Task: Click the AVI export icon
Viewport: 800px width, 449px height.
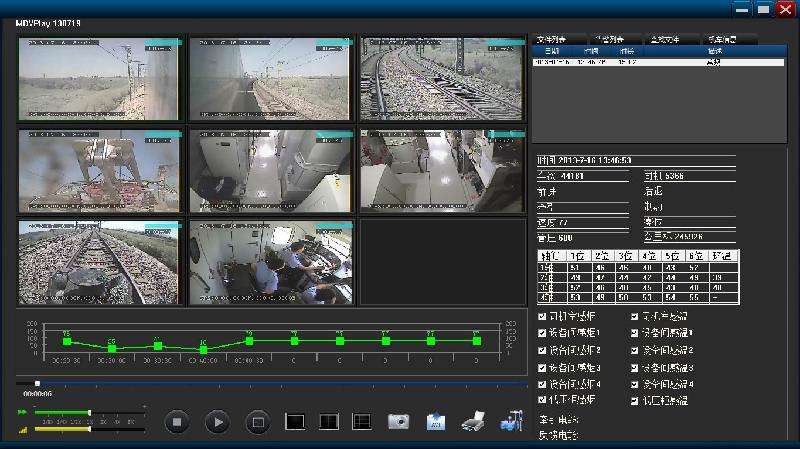Action: 435,422
